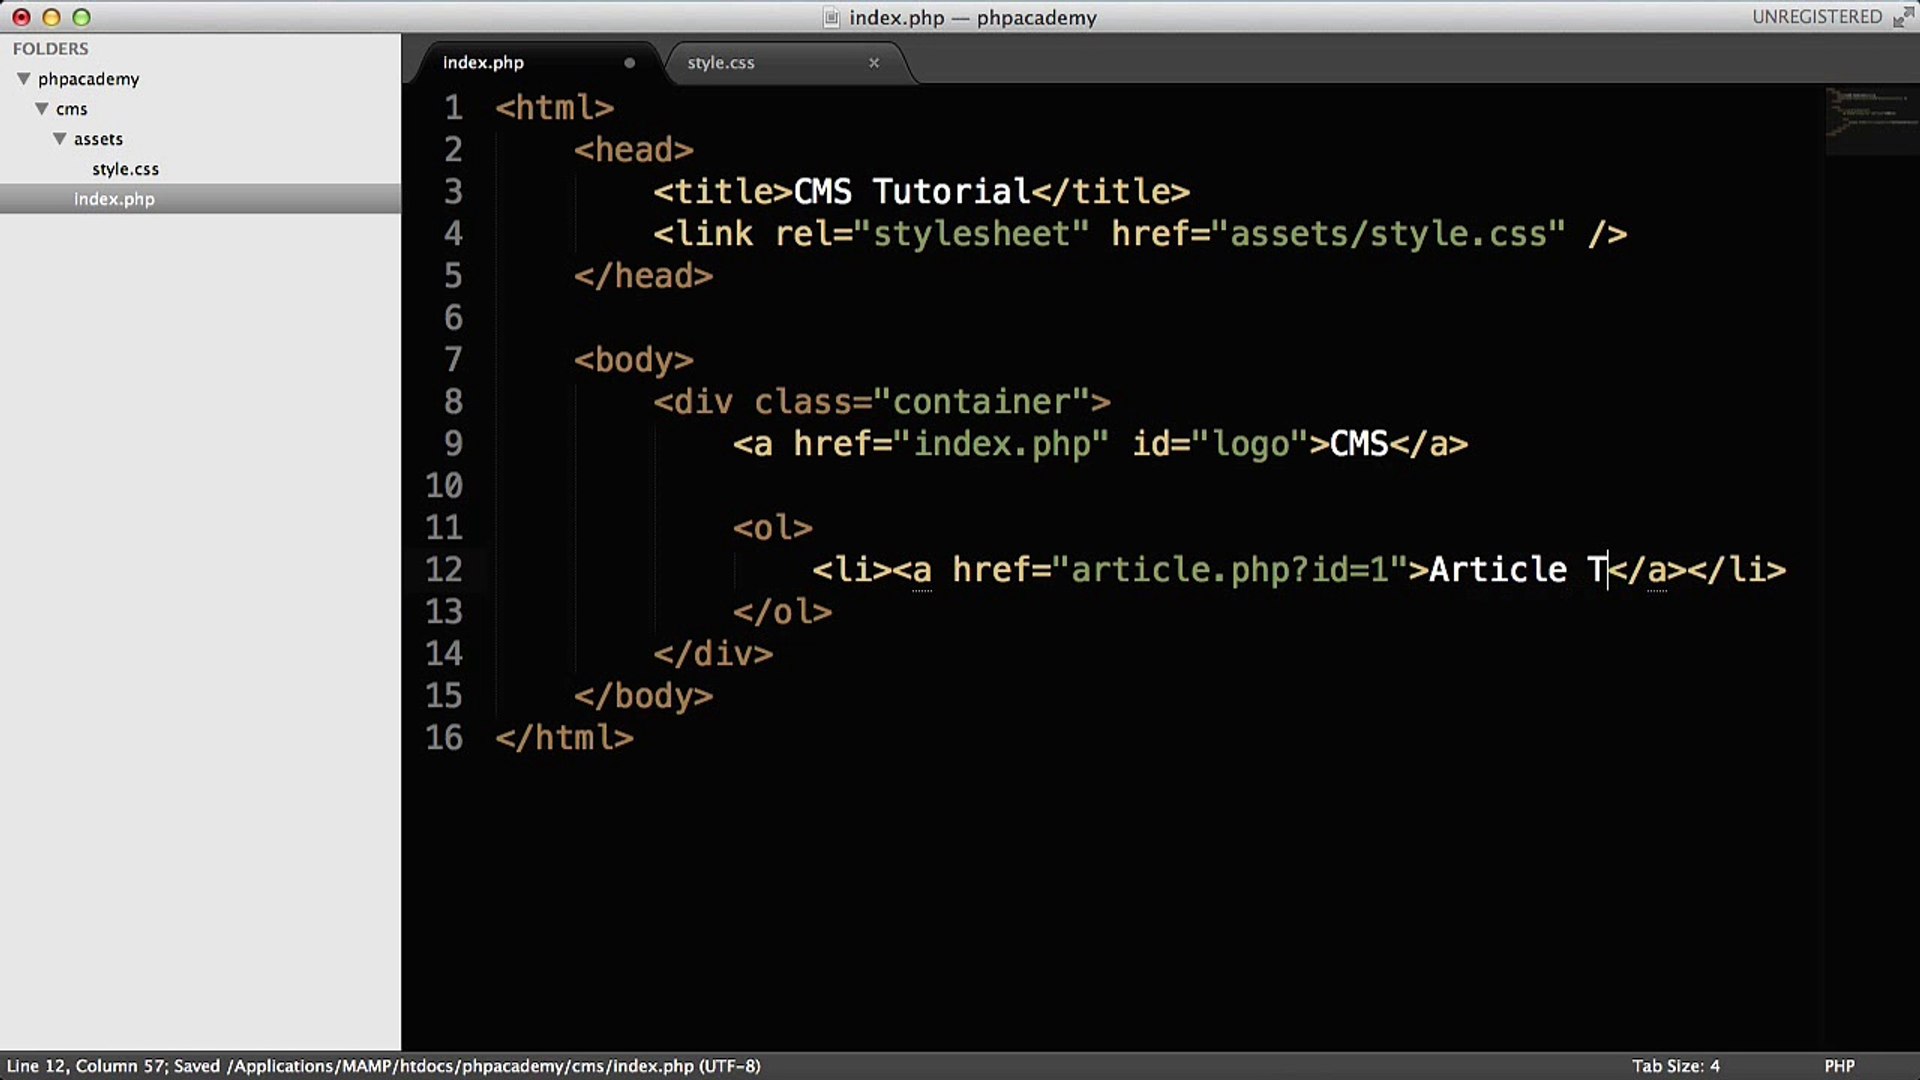Viewport: 1920px width, 1080px height.
Task: Click the "index.php" href string on line 9
Action: coord(1001,443)
